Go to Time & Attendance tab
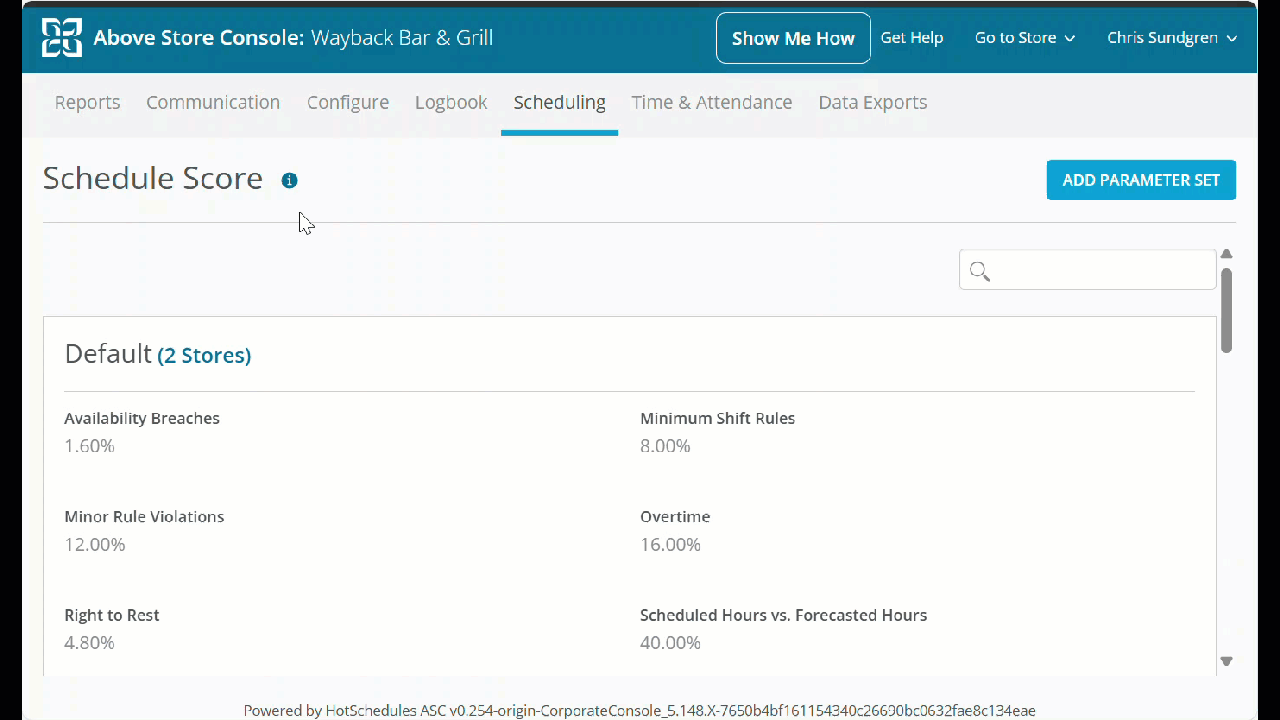Screen dimensions: 1280x720 [x=711, y=102]
